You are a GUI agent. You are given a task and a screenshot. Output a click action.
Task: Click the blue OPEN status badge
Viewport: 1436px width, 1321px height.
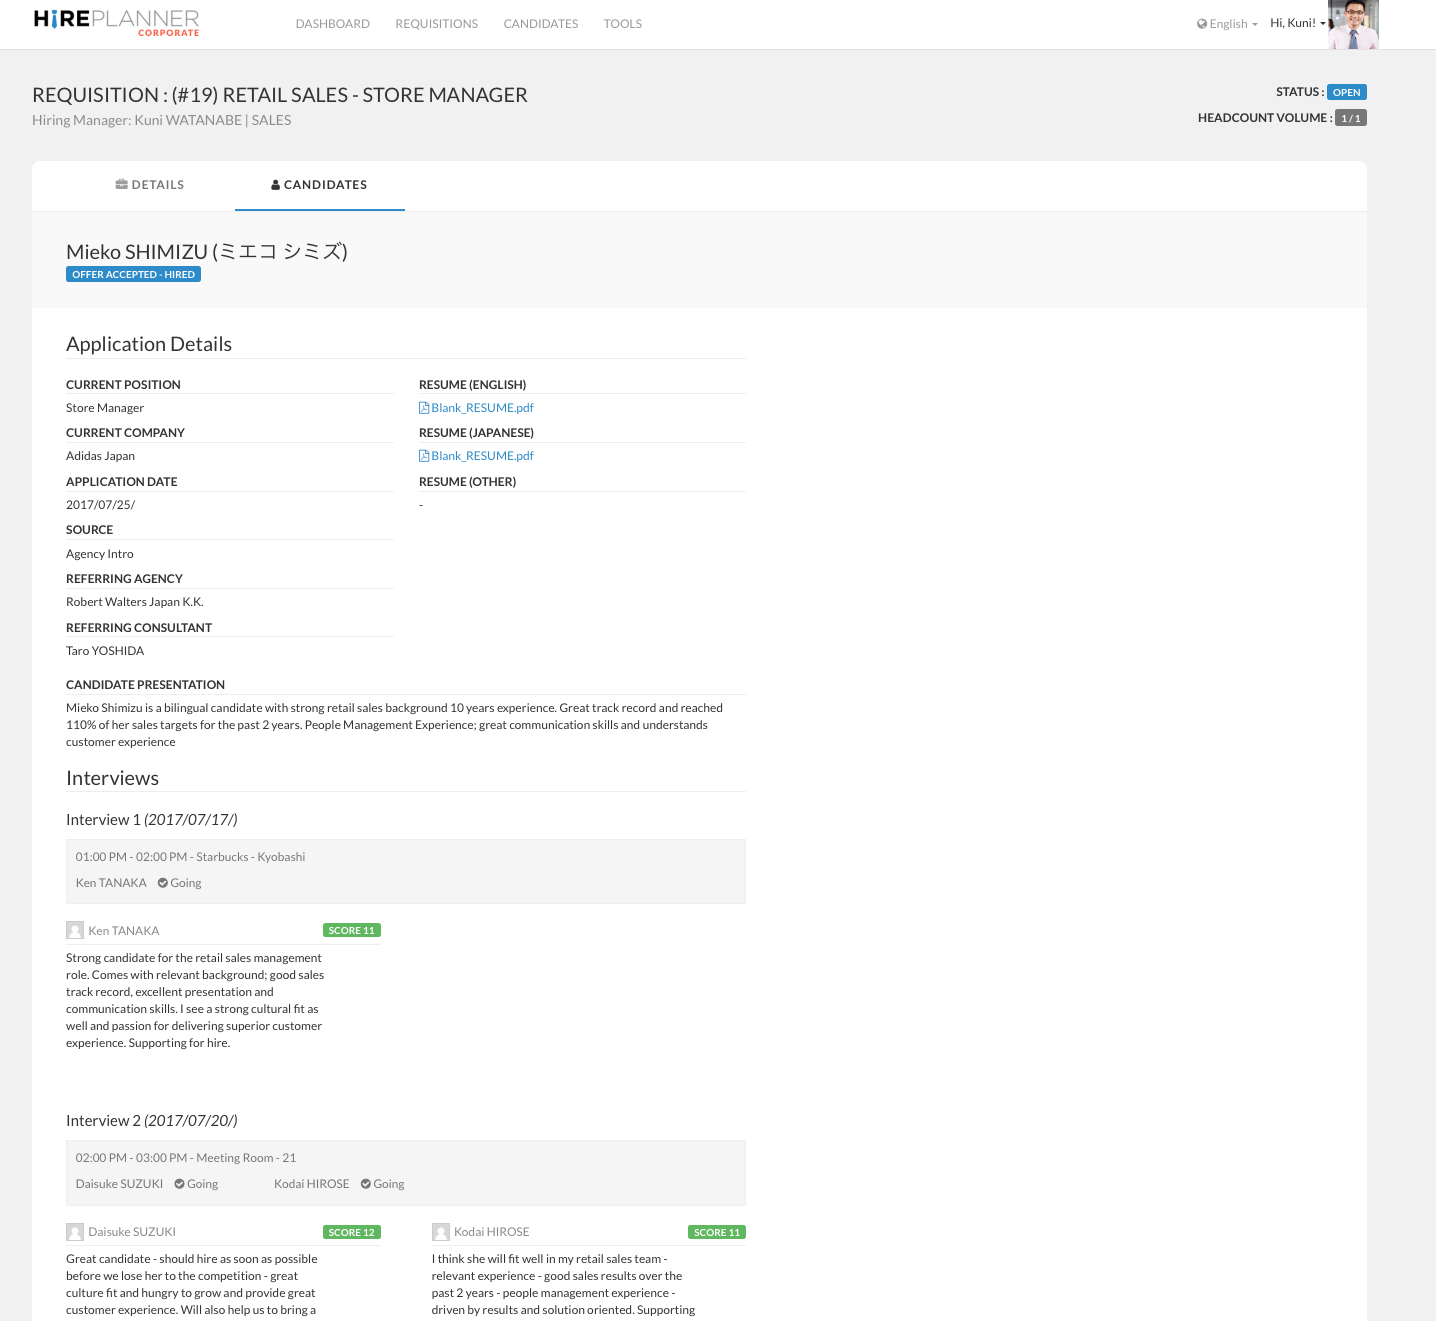coord(1346,92)
